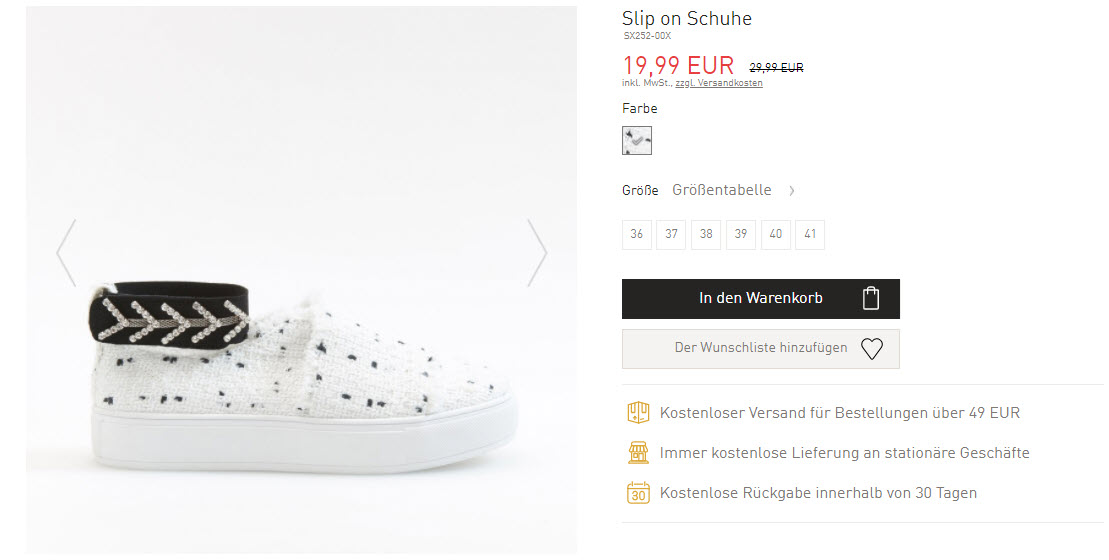Viewport: 1109px width, 560px height.
Task: Select size 38
Action: (x=706, y=234)
